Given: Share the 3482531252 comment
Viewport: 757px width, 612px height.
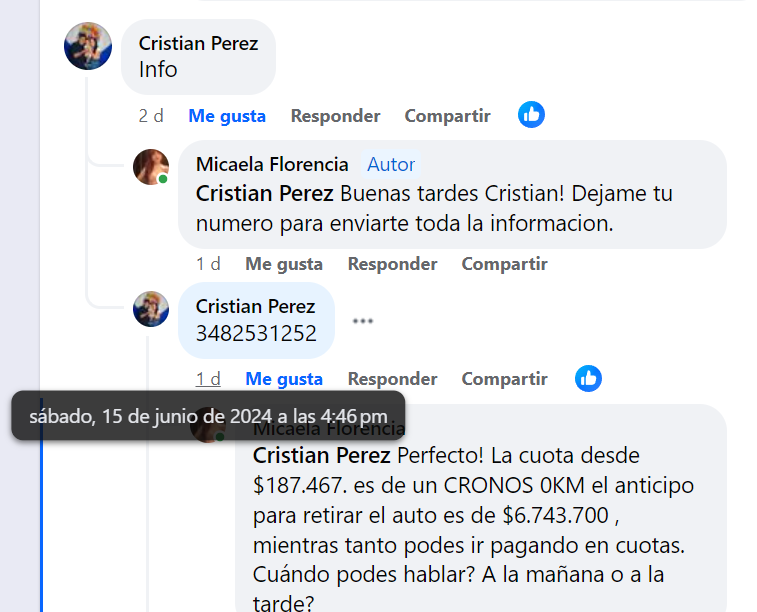Looking at the screenshot, I should tap(504, 379).
